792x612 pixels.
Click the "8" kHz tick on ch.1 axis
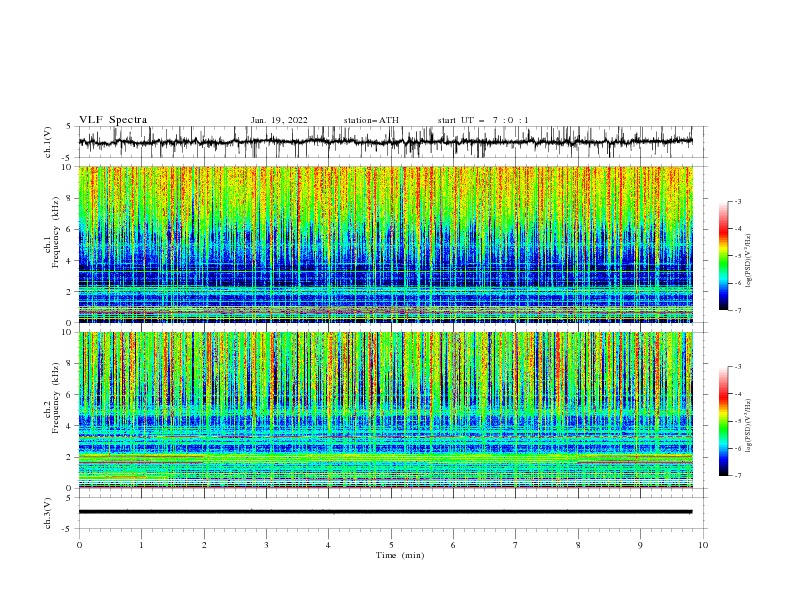70,198
